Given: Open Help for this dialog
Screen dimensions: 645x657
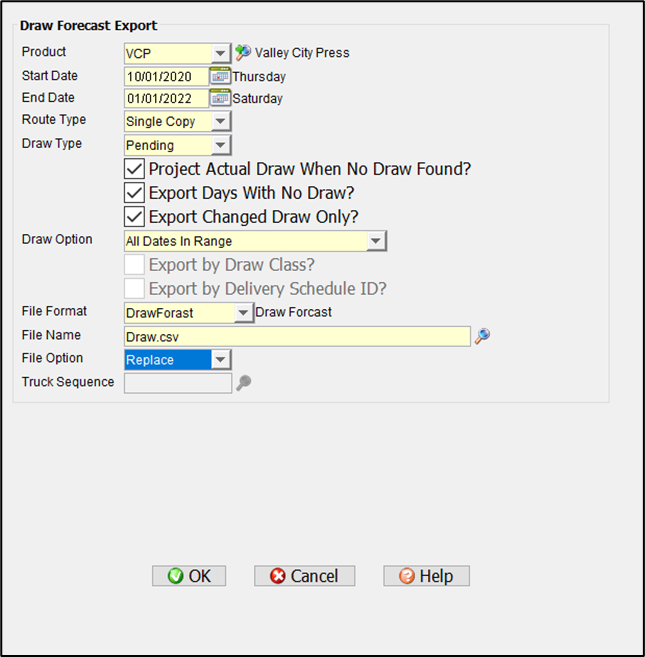Looking at the screenshot, I should pyautogui.click(x=426, y=576).
